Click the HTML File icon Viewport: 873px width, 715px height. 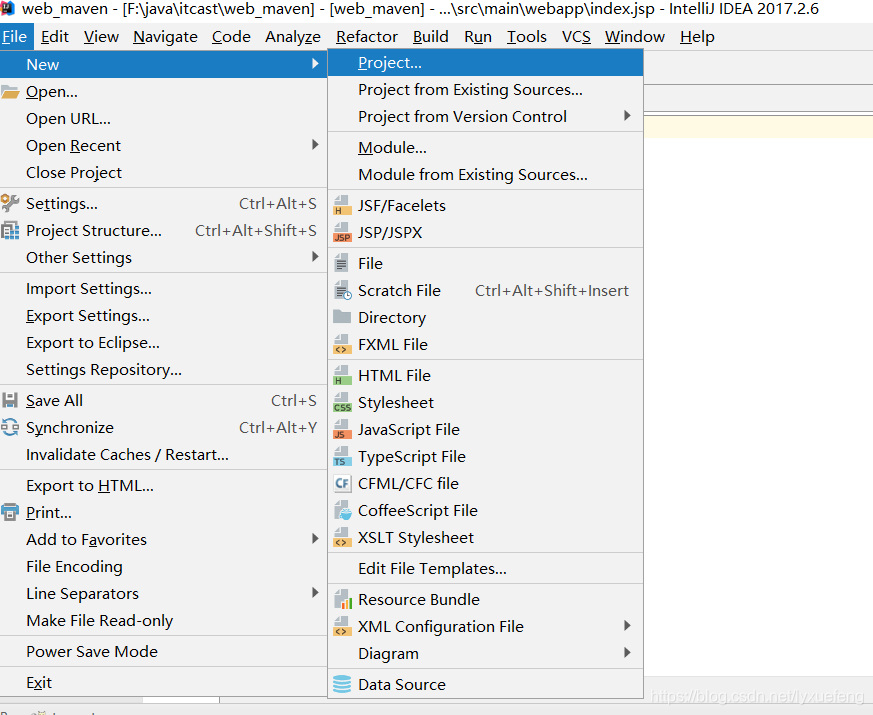click(342, 375)
